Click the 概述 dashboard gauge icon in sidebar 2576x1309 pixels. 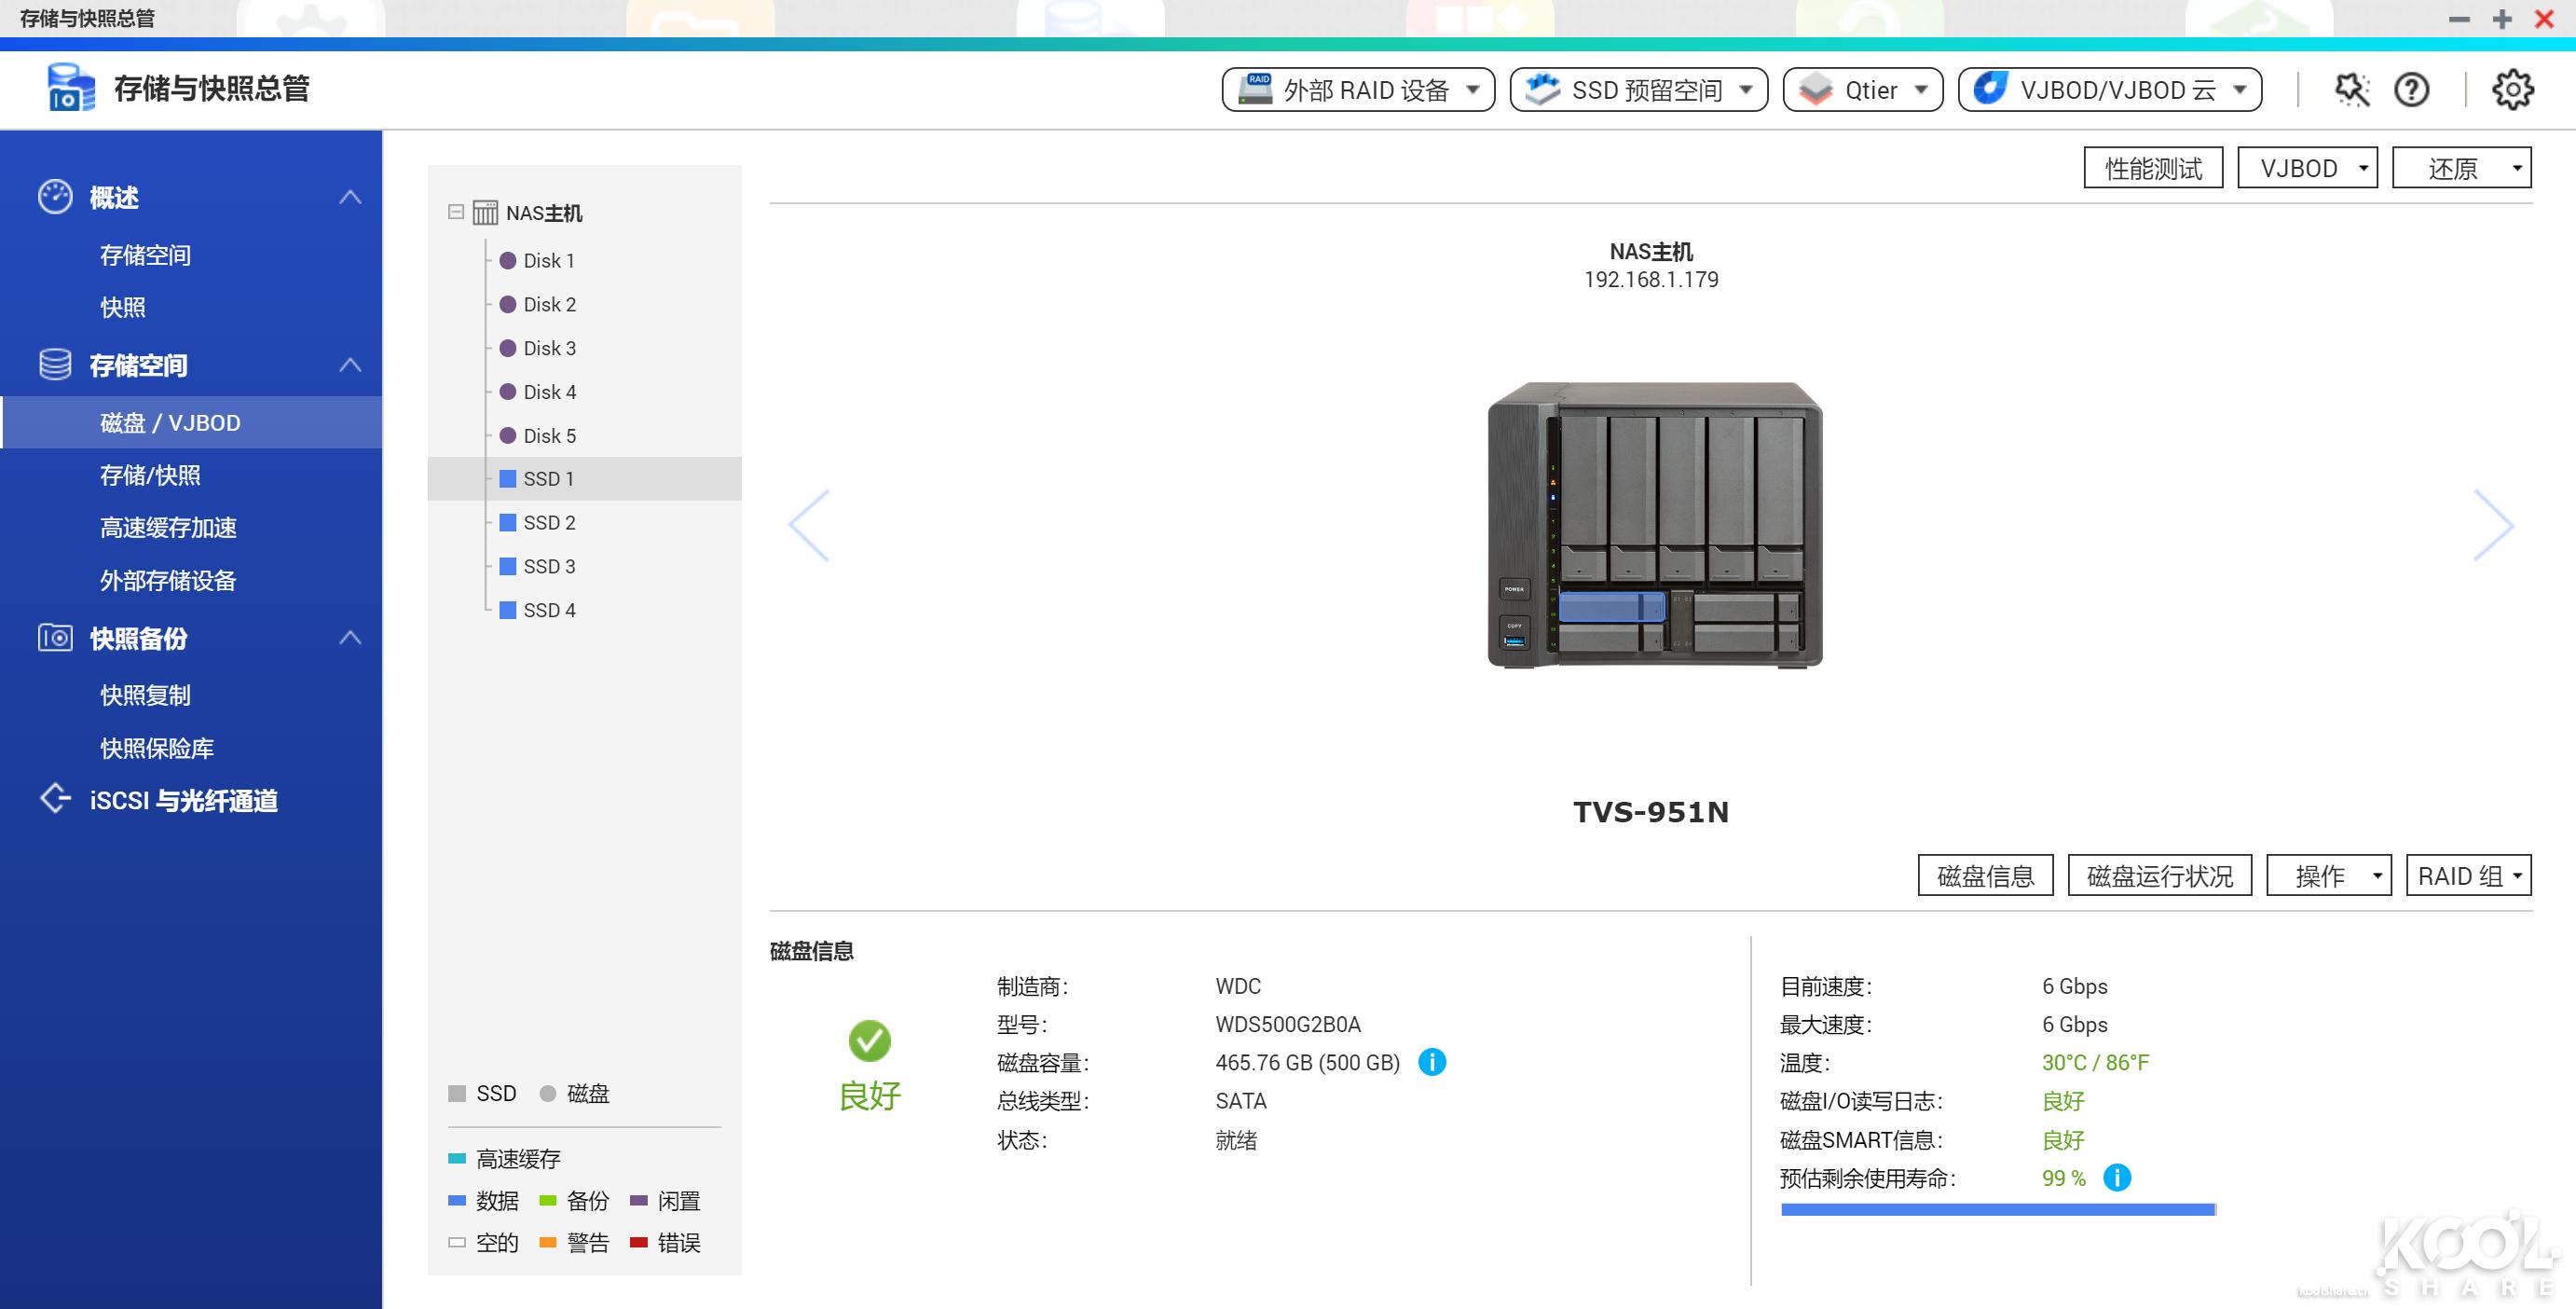55,196
